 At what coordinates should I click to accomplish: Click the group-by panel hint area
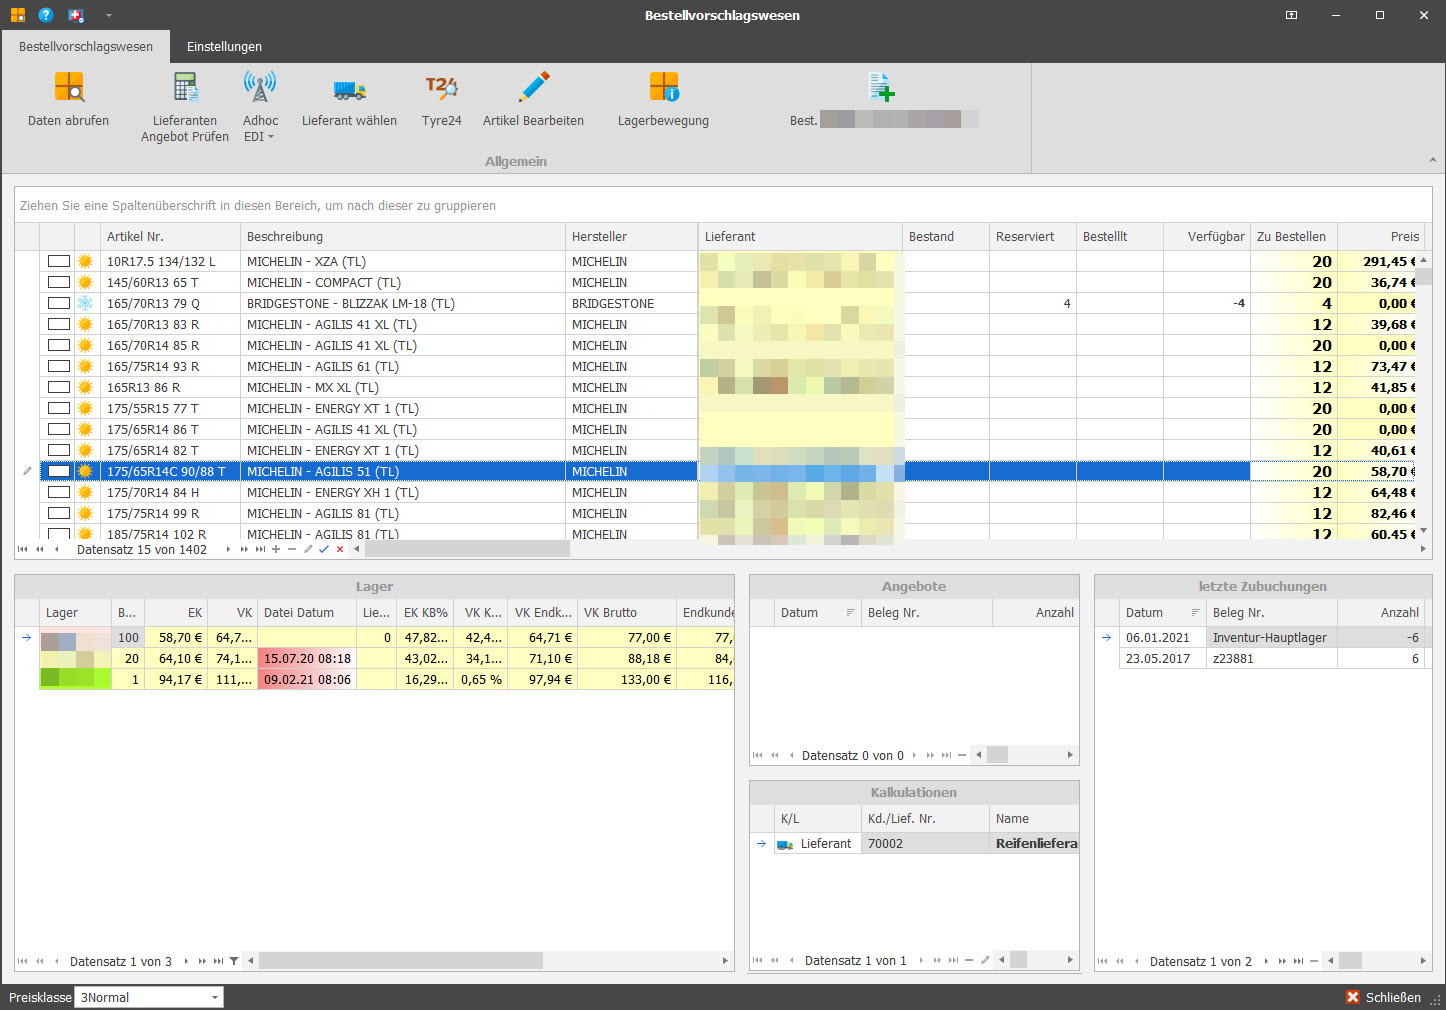tap(723, 205)
